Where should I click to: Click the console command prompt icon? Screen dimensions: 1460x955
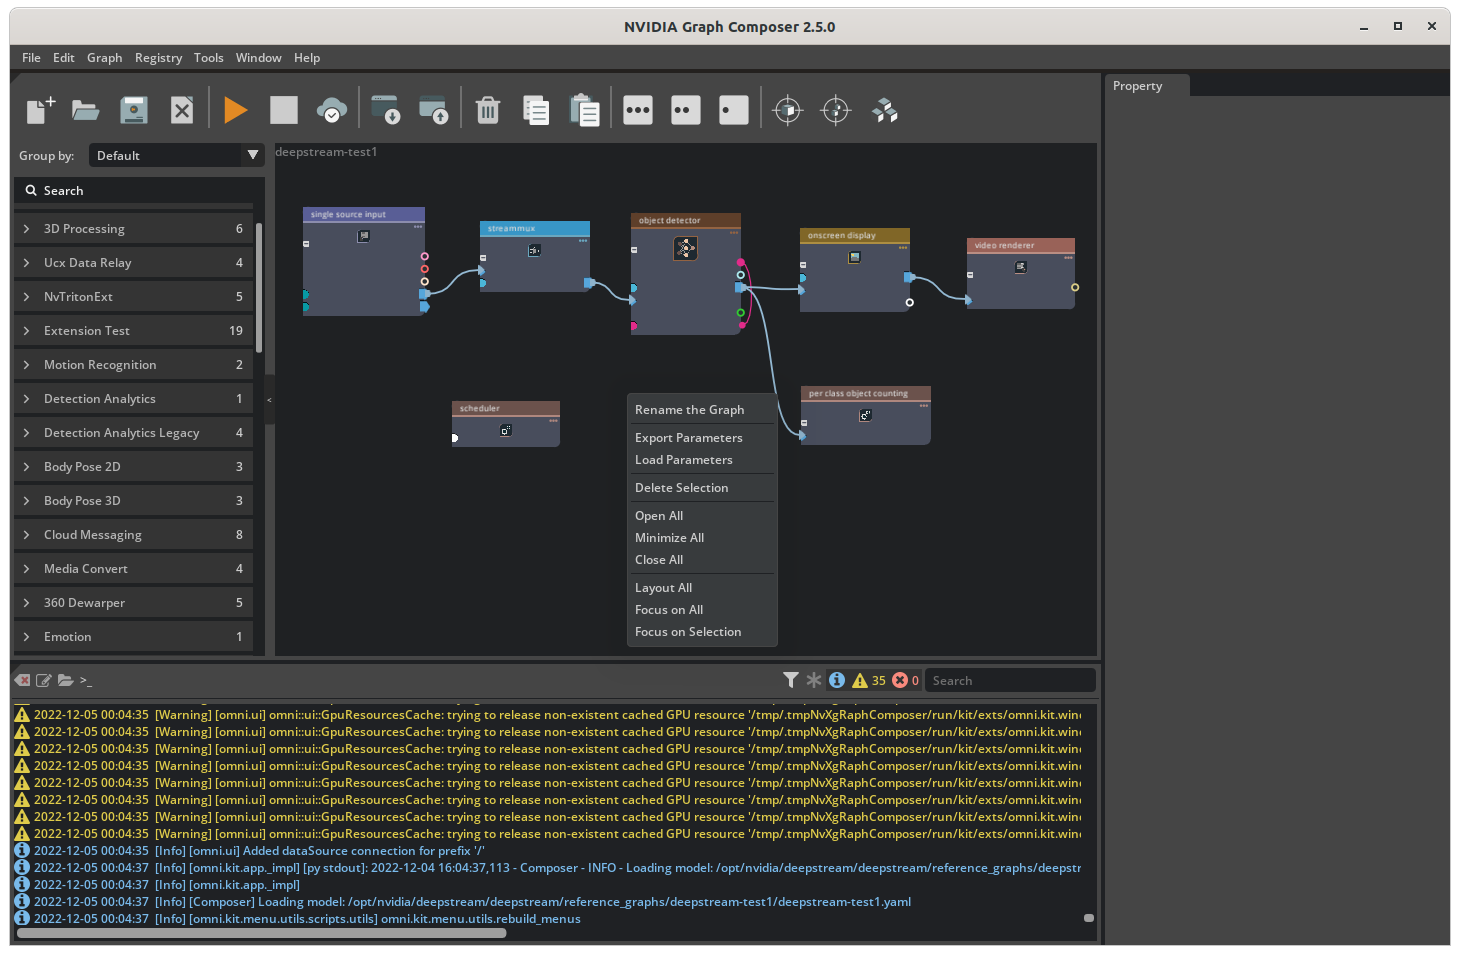point(86,680)
